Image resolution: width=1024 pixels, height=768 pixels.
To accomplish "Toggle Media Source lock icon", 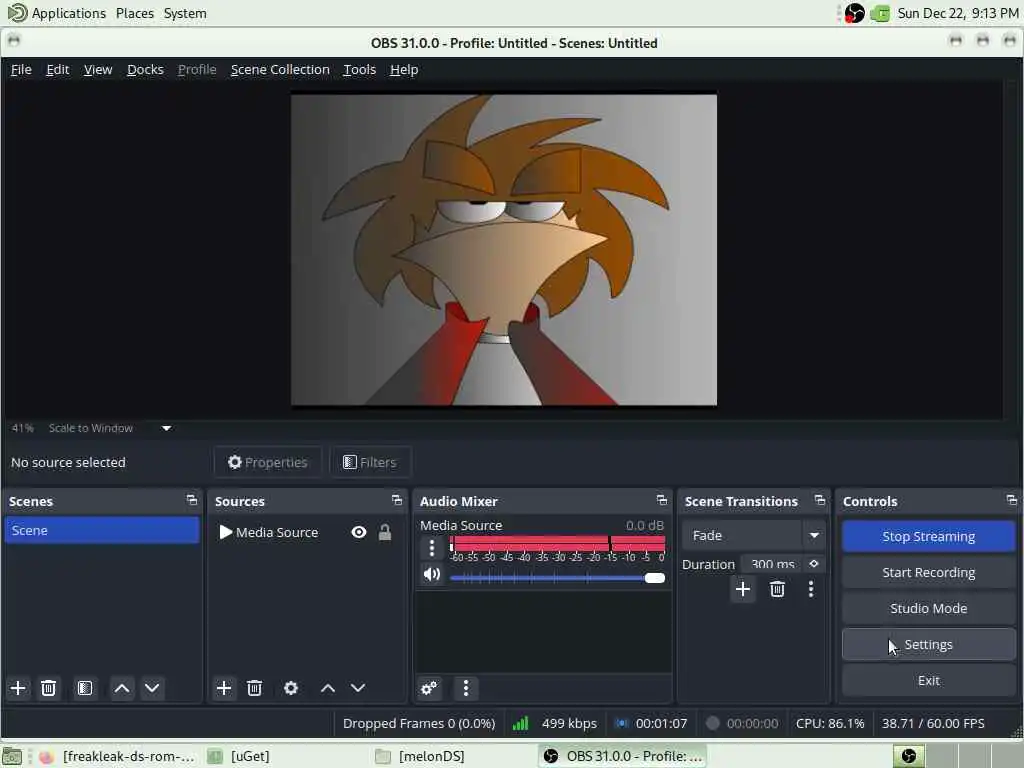I will pos(385,532).
